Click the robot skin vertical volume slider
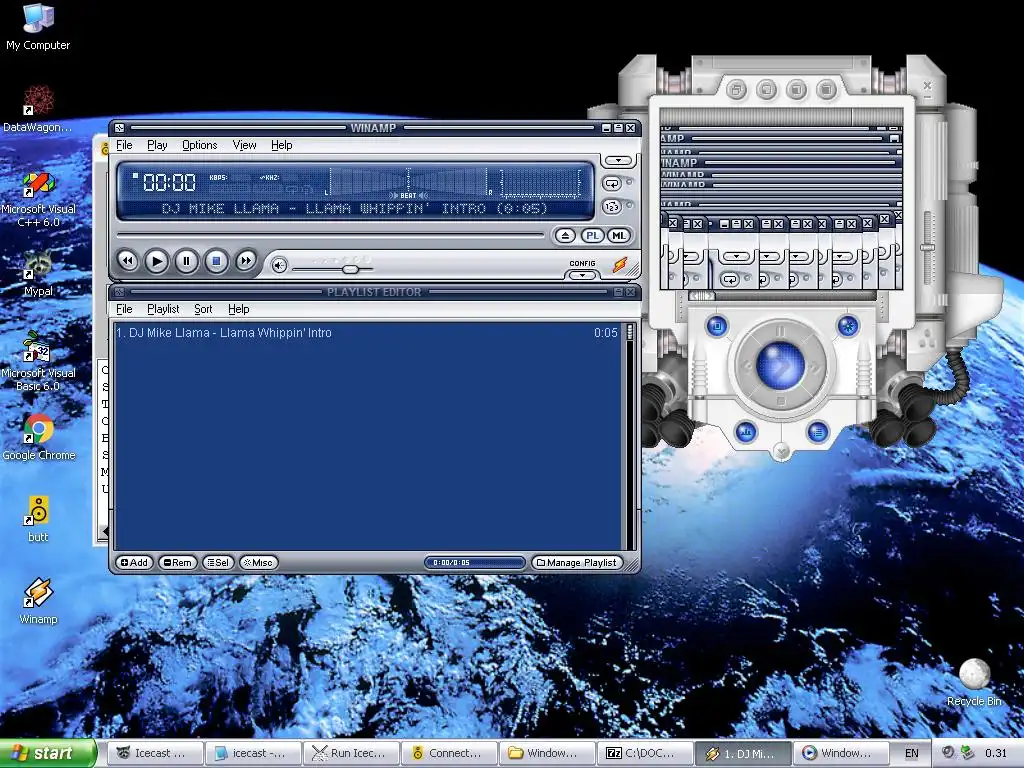 927,248
